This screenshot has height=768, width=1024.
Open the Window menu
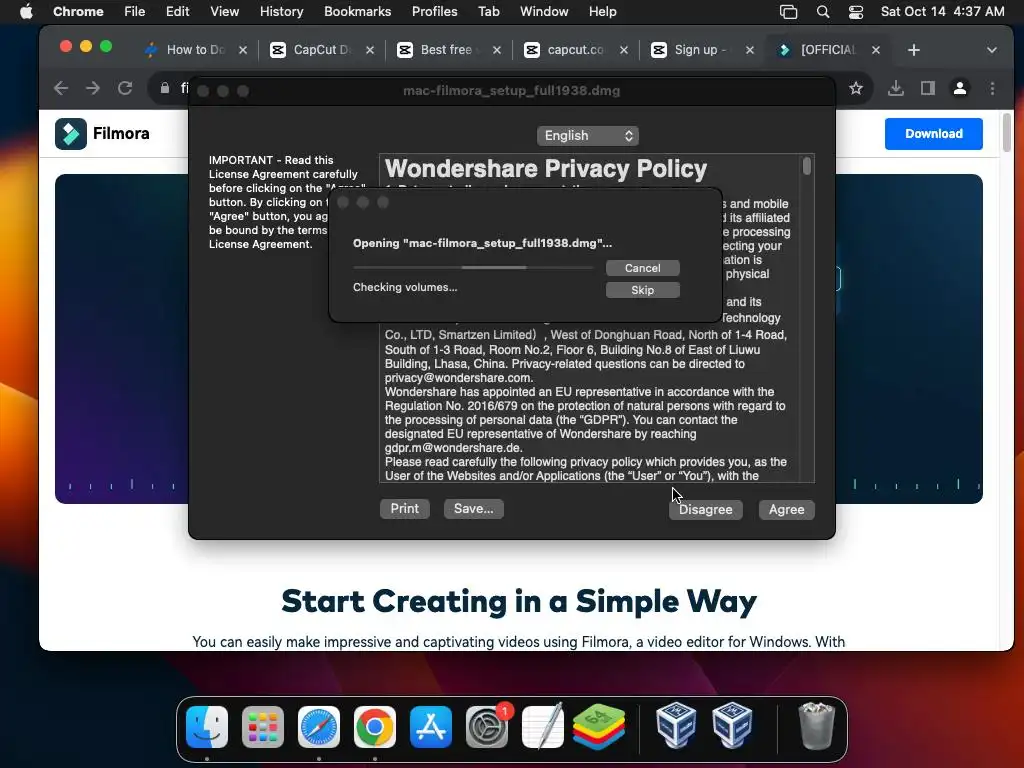coord(544,11)
